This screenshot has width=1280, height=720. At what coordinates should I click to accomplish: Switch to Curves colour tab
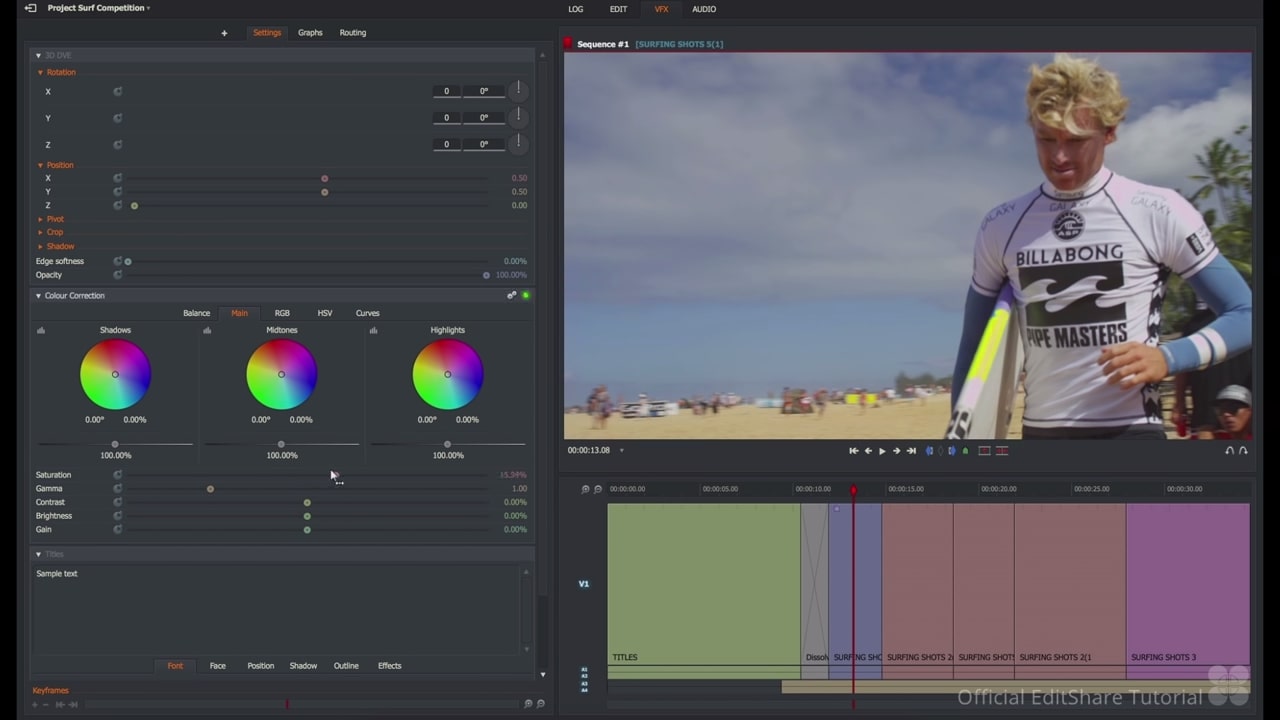[367, 313]
